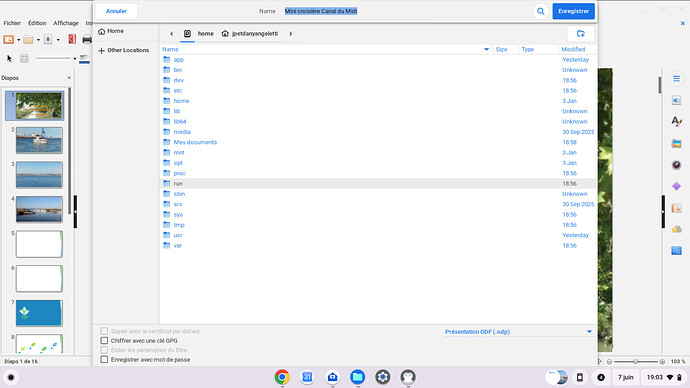Image resolution: width=690 pixels, height=388 pixels.
Task: Select the Mes documents folder
Action: click(x=378, y=142)
